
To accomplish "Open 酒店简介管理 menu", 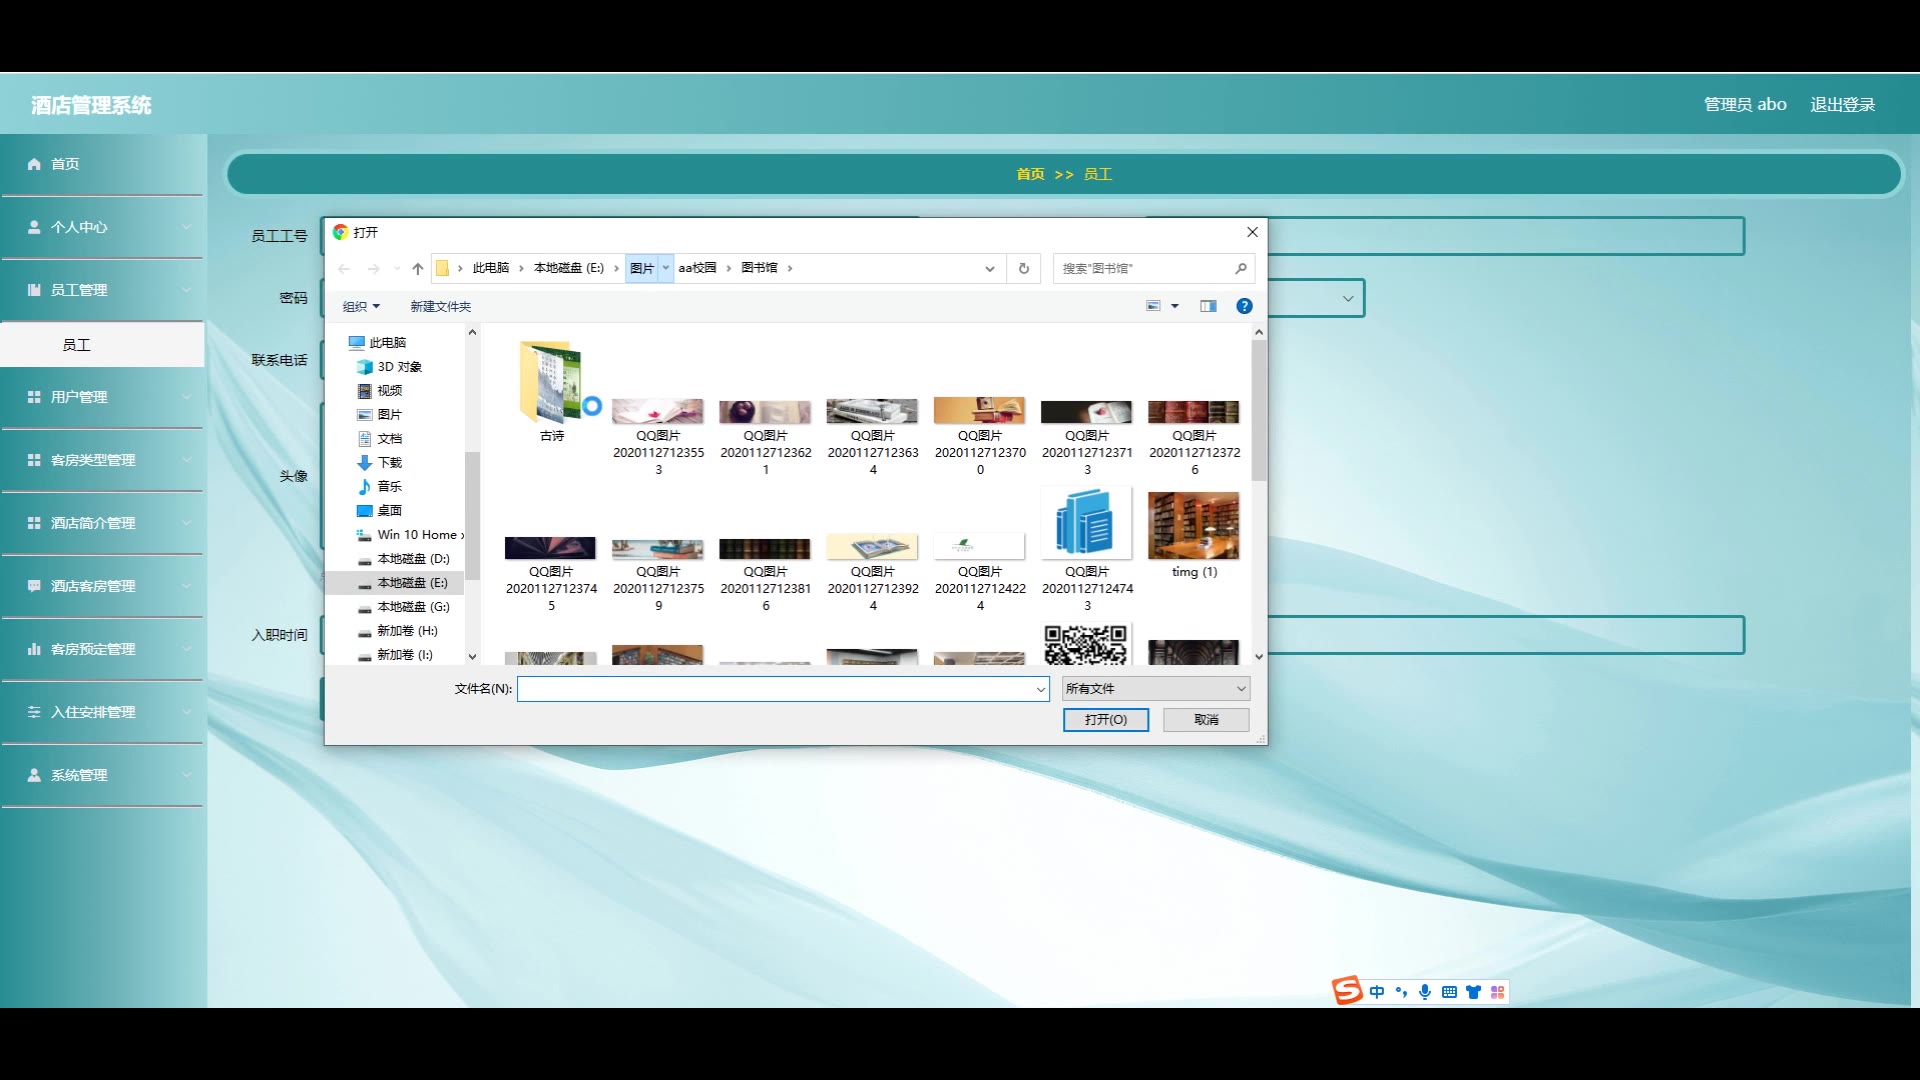I will click(x=102, y=523).
